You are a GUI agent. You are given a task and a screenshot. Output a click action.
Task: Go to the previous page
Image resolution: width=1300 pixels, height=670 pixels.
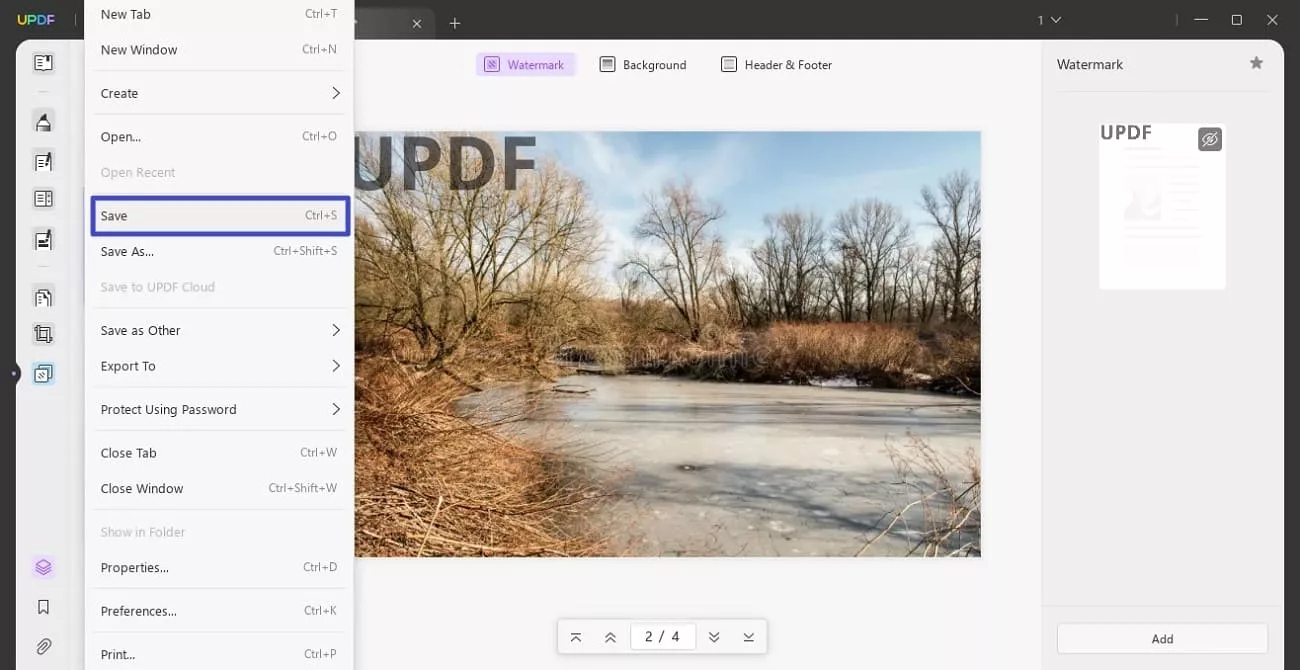pos(610,637)
